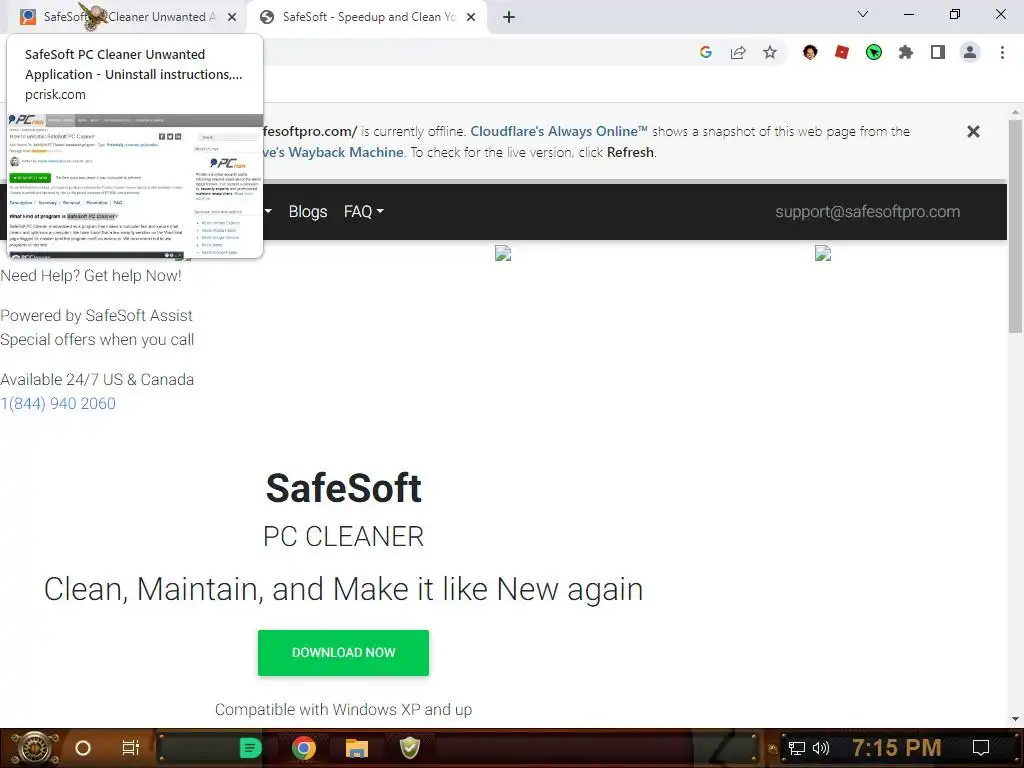Click 'Compatible with Windows XP and up' text
The width and height of the screenshot is (1024, 768).
344,709
